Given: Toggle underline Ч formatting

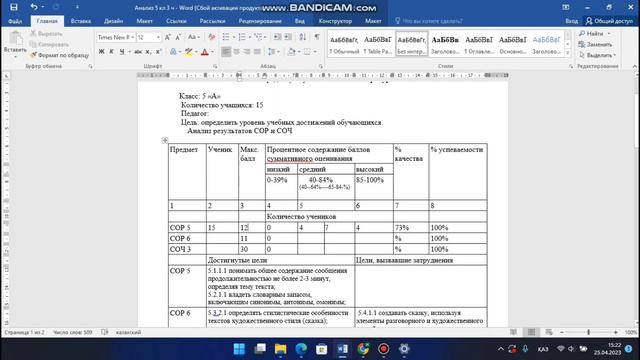Looking at the screenshot, I should pyautogui.click(x=122, y=52).
